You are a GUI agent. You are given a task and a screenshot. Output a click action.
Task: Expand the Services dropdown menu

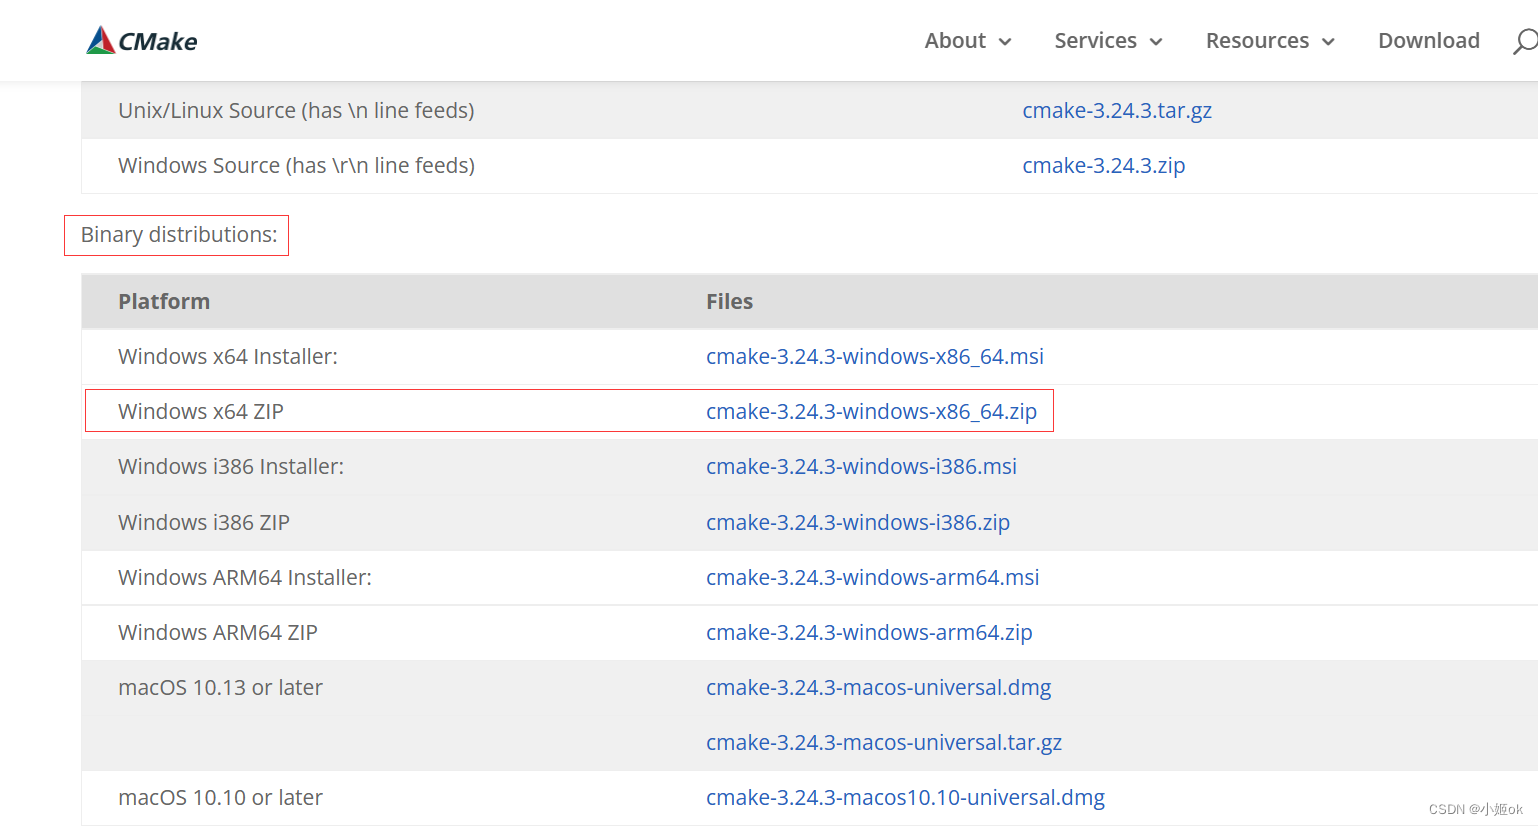[x=1107, y=41]
